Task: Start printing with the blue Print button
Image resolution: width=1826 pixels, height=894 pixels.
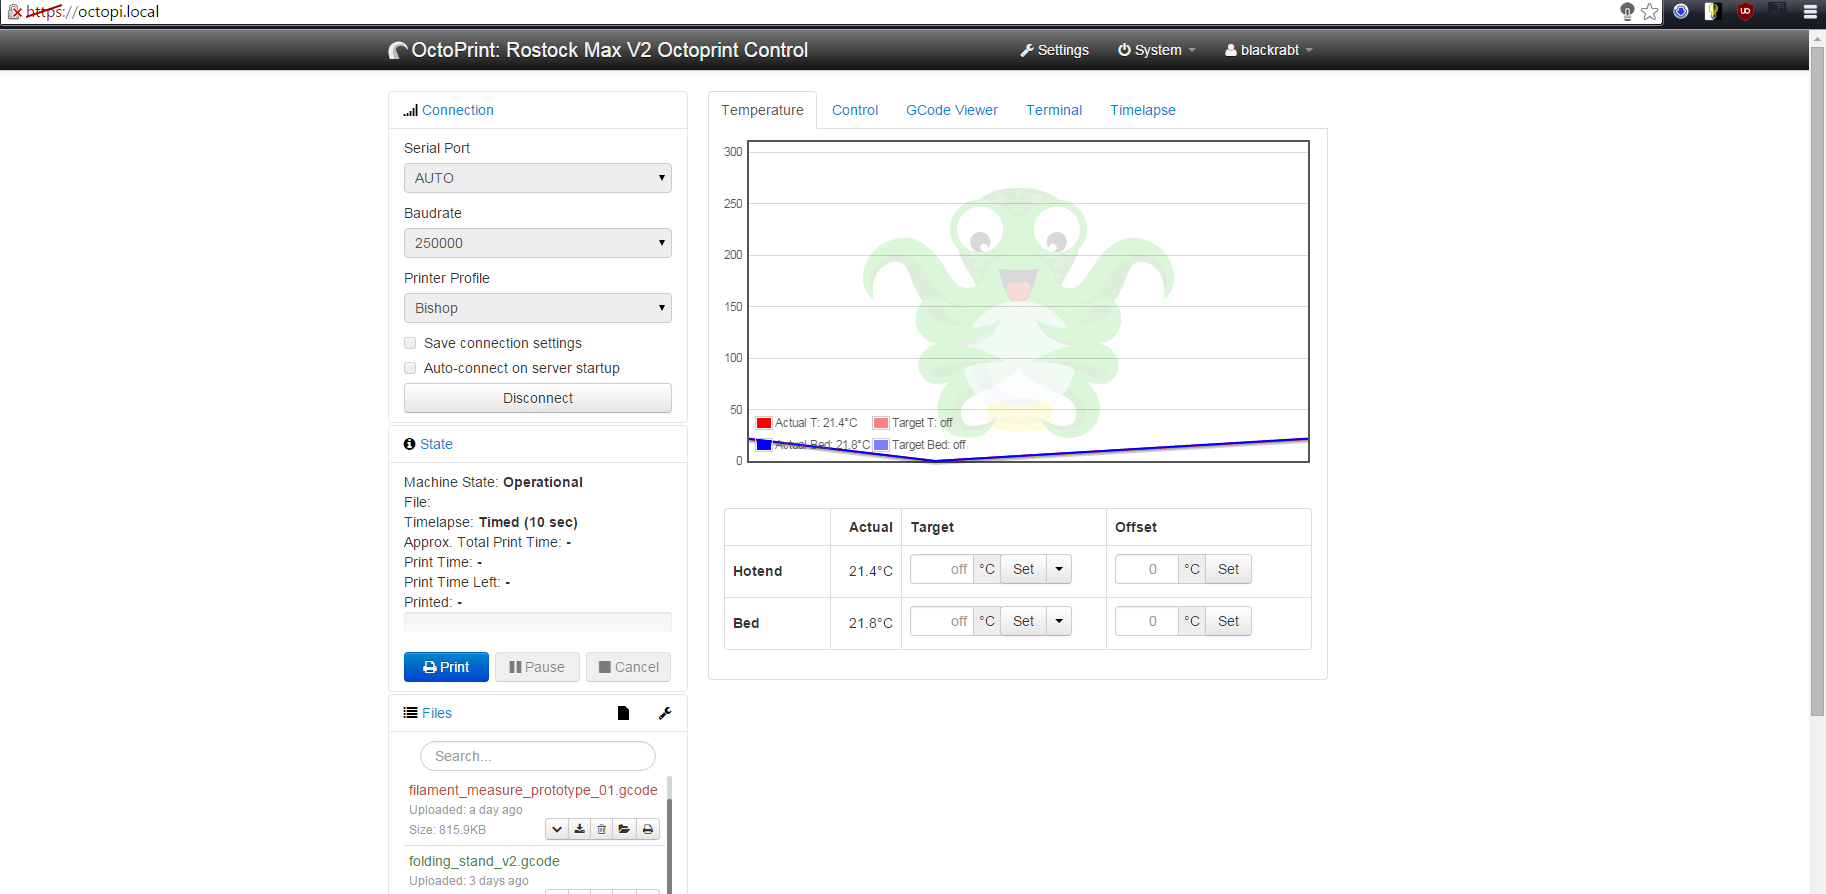Action: 446,667
